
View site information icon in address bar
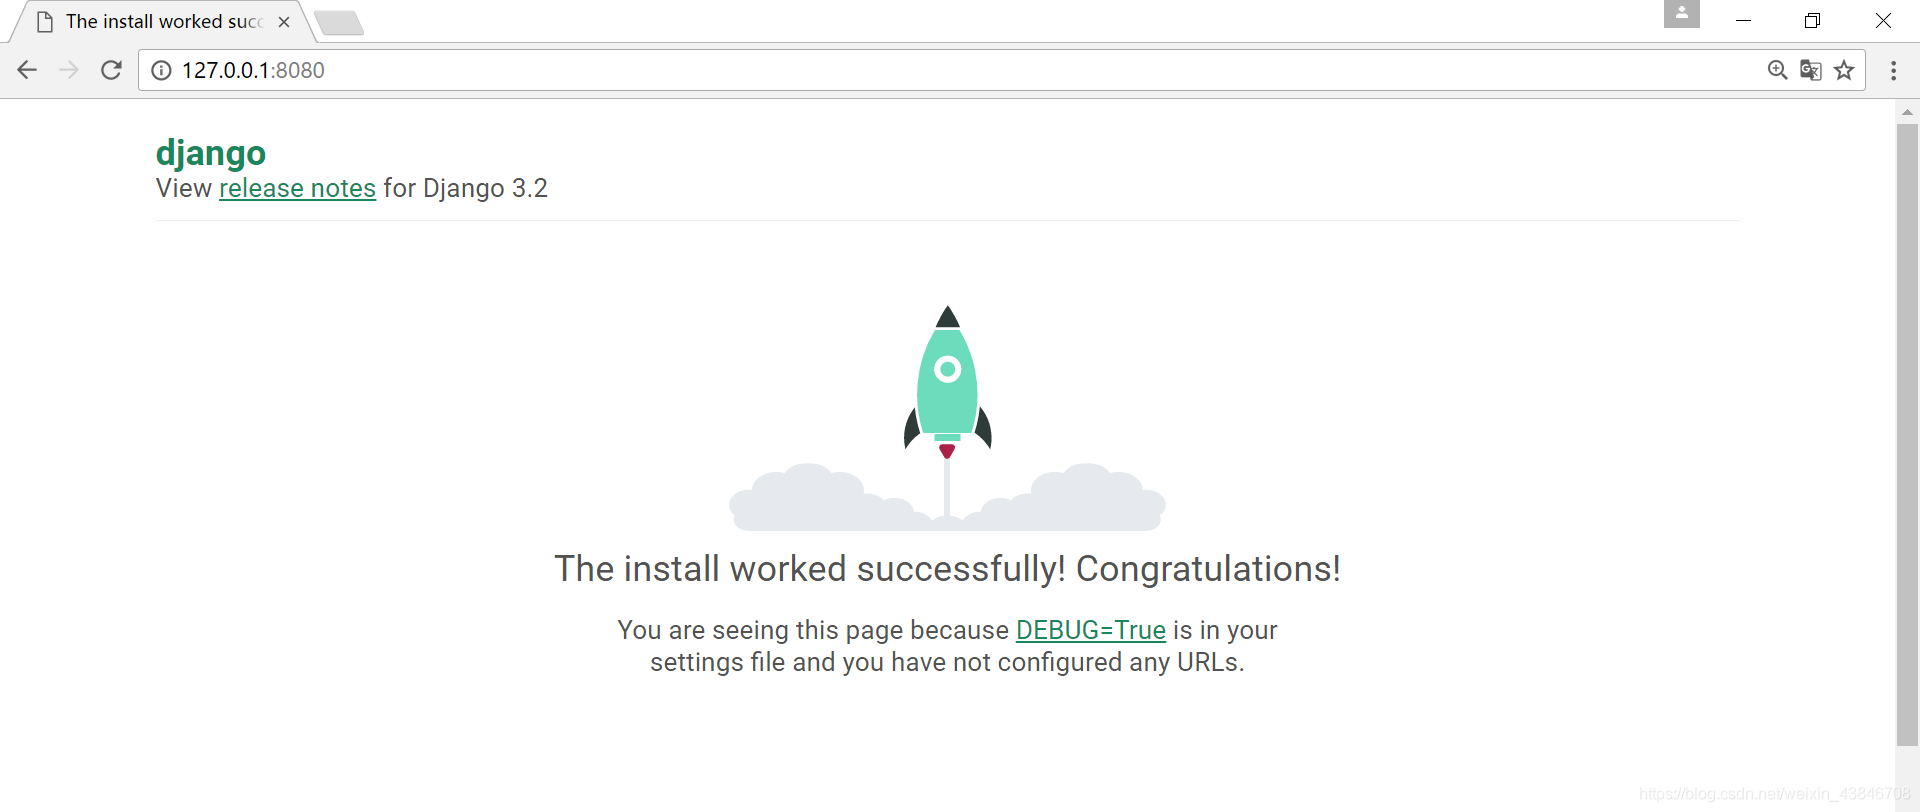pyautogui.click(x=161, y=70)
